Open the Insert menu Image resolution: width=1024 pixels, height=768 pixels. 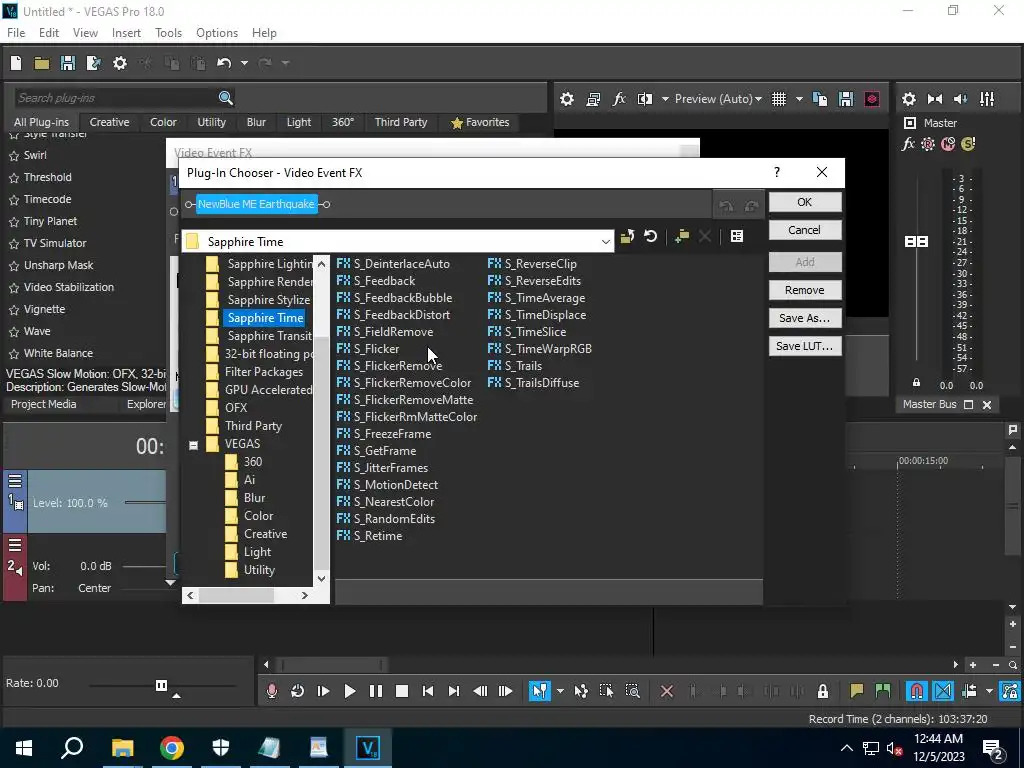click(126, 33)
